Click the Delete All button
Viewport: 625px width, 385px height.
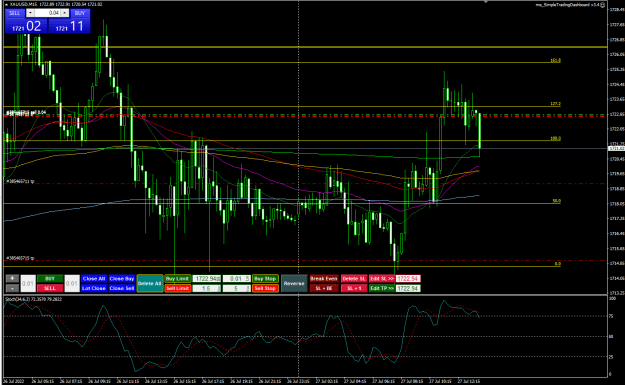click(x=150, y=283)
